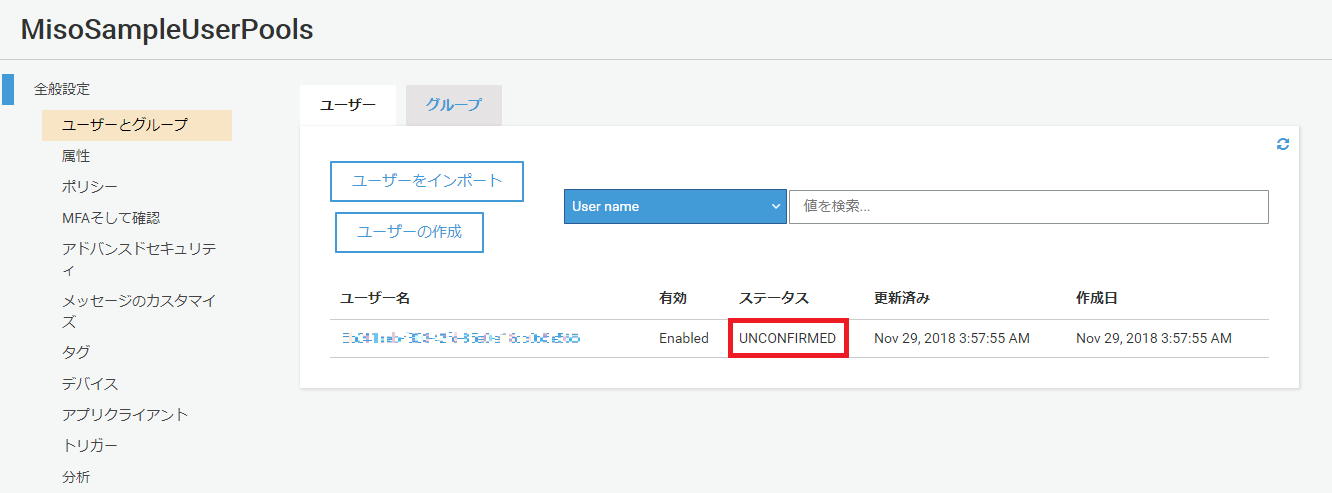This screenshot has height=493, width=1332.
Task: Select the ユーザー tab
Action: 348,105
